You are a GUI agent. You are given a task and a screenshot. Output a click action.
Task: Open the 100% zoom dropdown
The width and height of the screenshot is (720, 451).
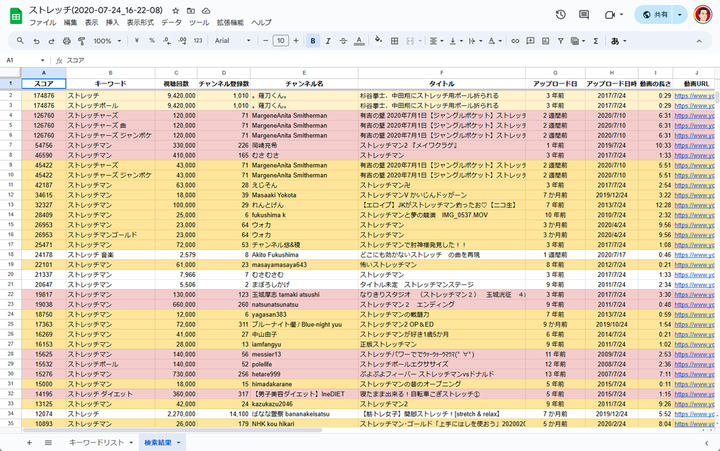click(x=107, y=41)
